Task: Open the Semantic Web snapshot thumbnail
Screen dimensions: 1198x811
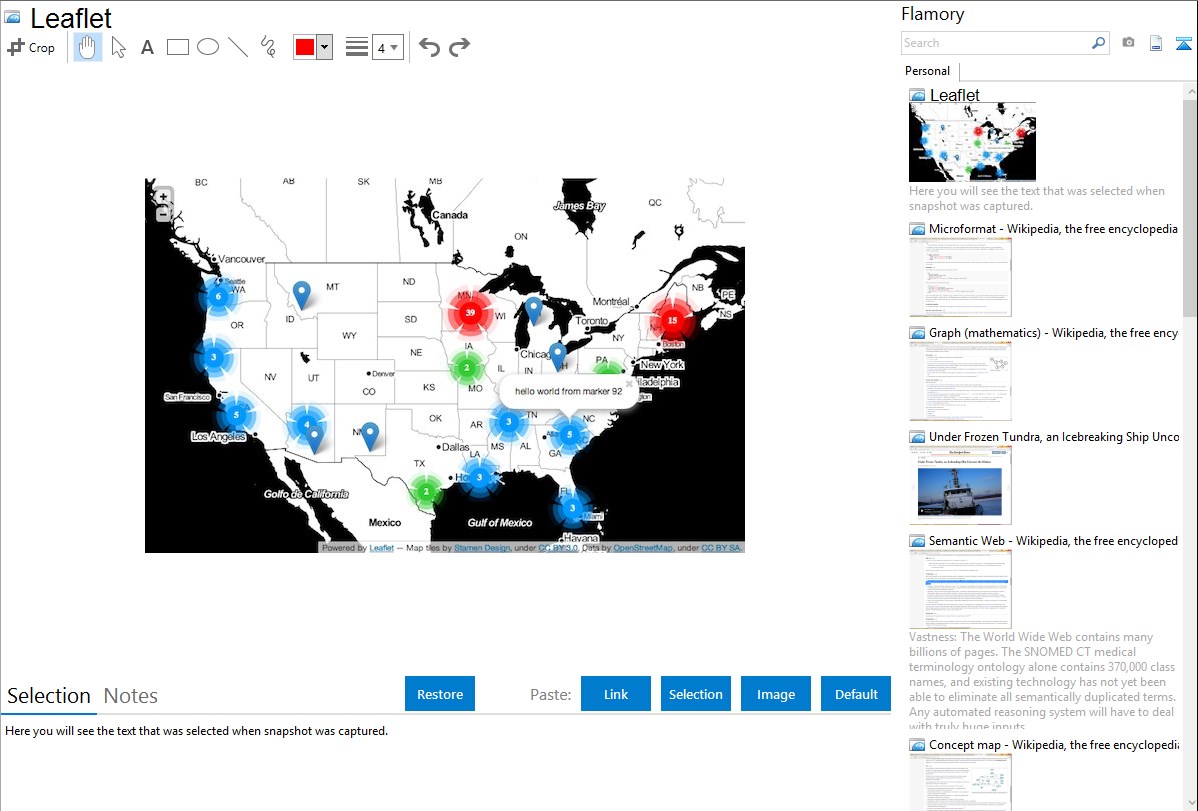Action: (960, 589)
